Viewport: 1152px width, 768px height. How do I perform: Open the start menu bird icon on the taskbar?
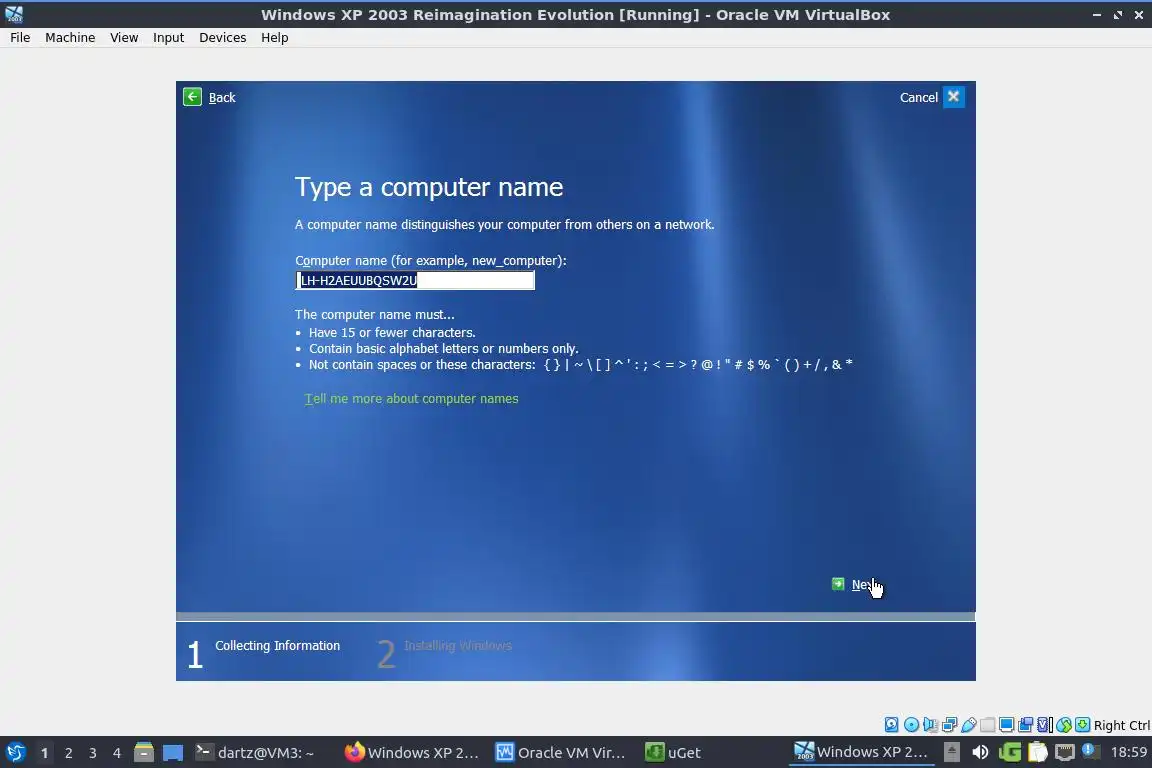15,752
